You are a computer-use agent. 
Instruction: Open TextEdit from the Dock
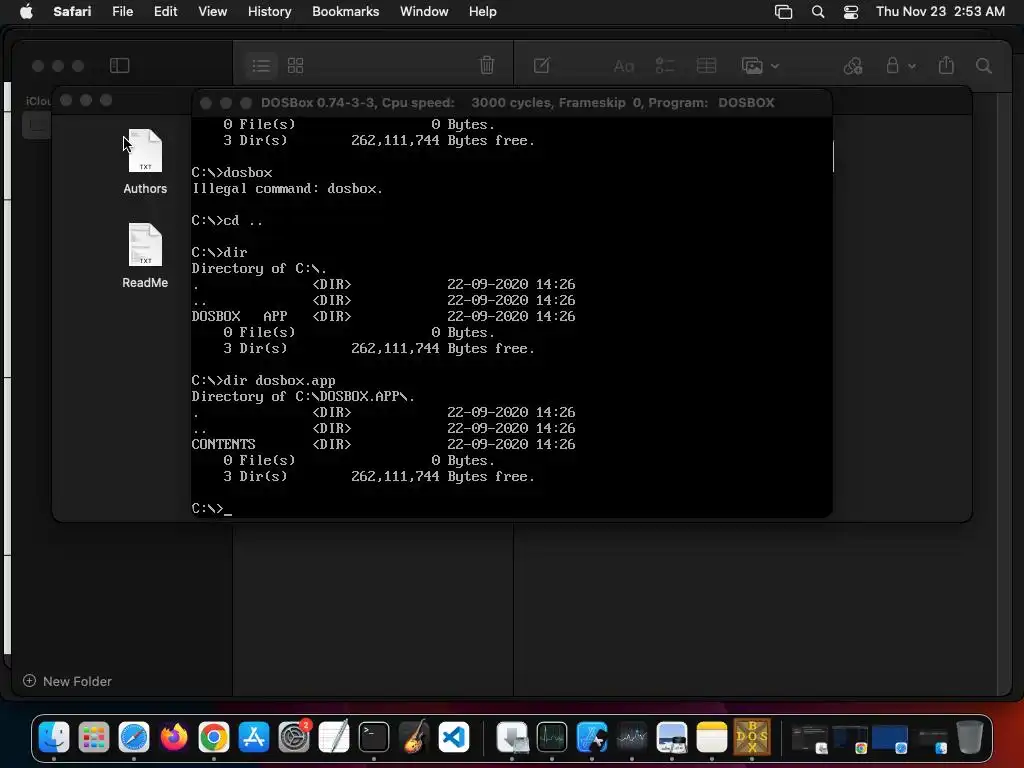[334, 737]
